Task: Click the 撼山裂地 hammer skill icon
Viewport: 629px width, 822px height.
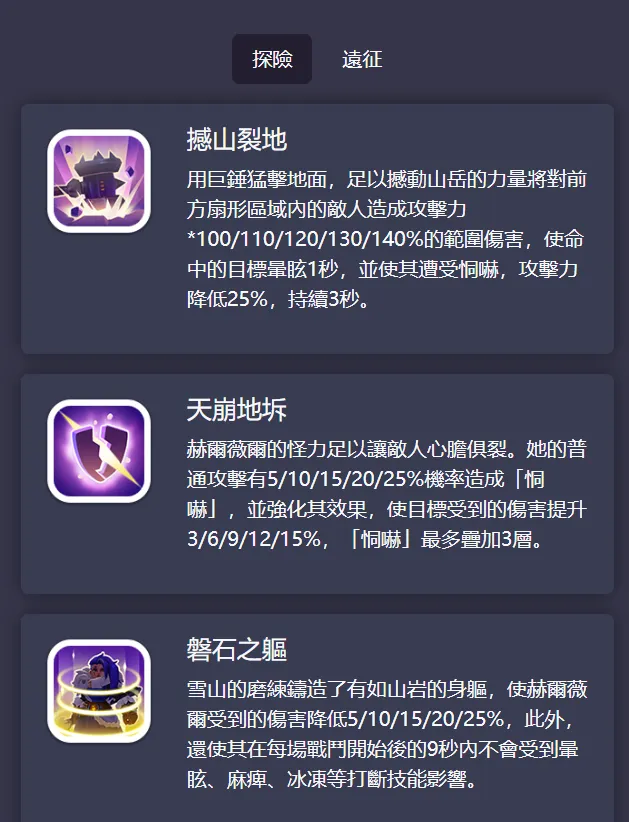Action: coord(99,181)
